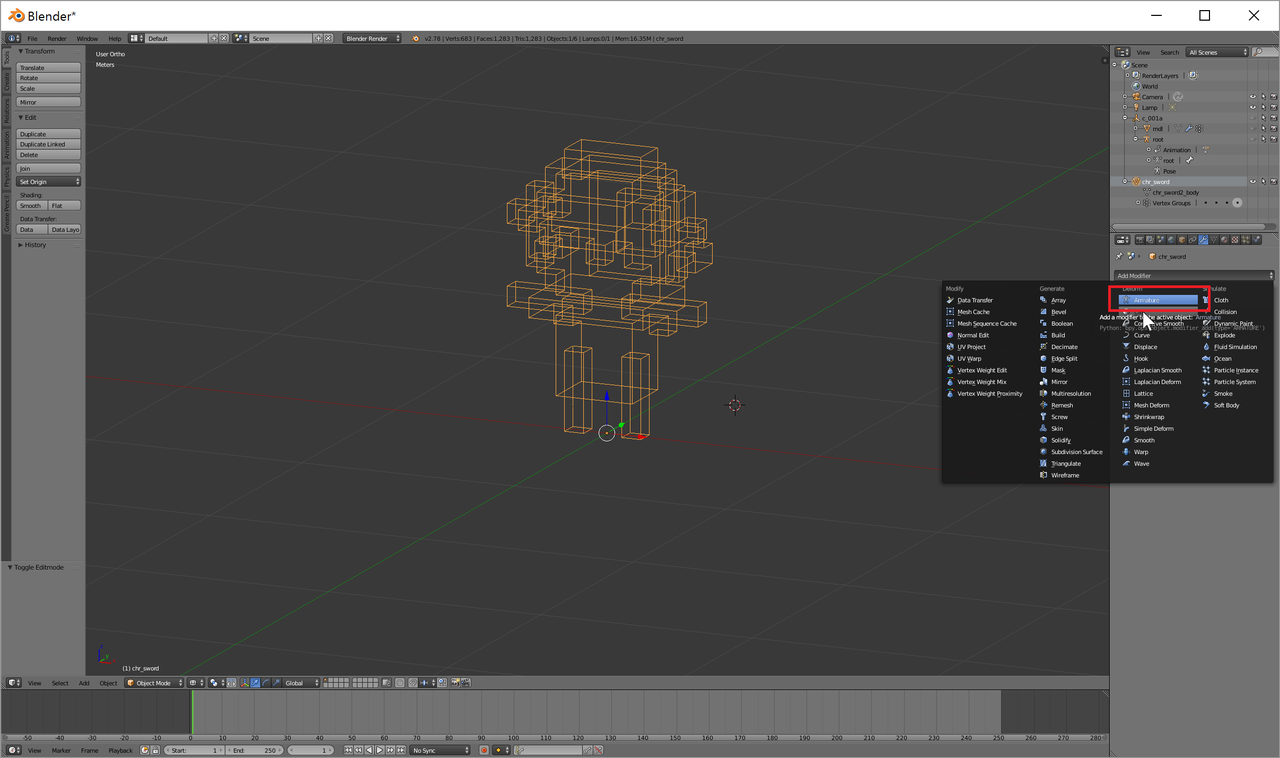
Task: Choose the Subdivision Surface modifier
Action: coord(1071,452)
